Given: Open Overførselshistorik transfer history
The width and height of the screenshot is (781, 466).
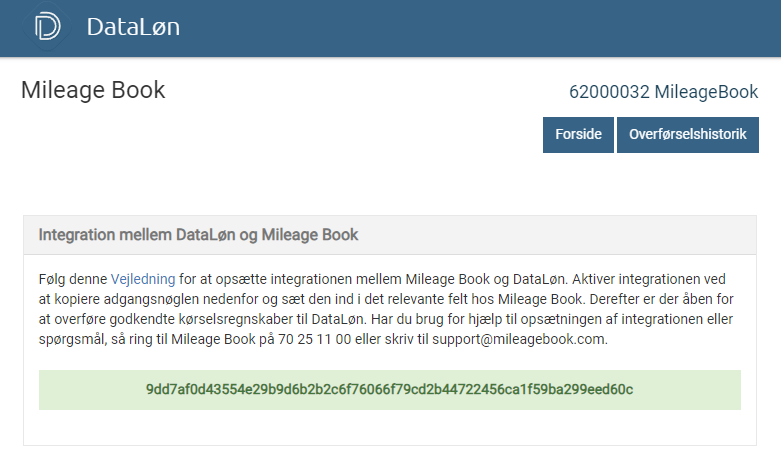Looking at the screenshot, I should click(687, 134).
